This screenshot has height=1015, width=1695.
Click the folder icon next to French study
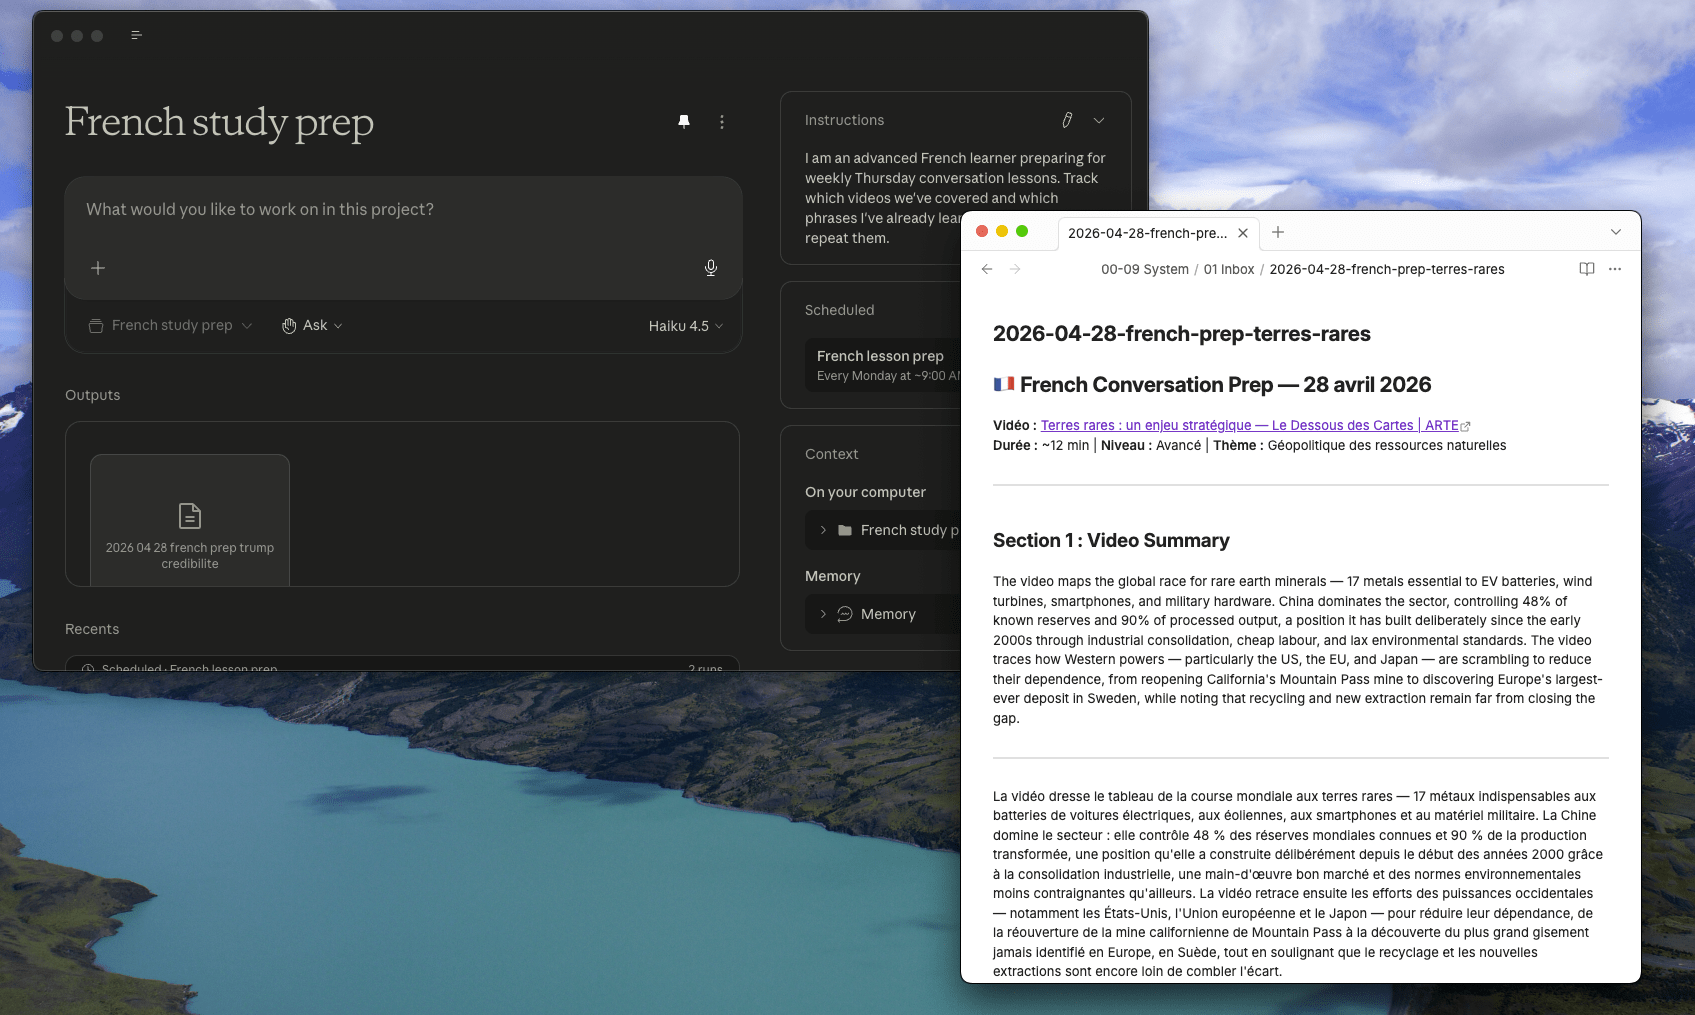tap(845, 530)
